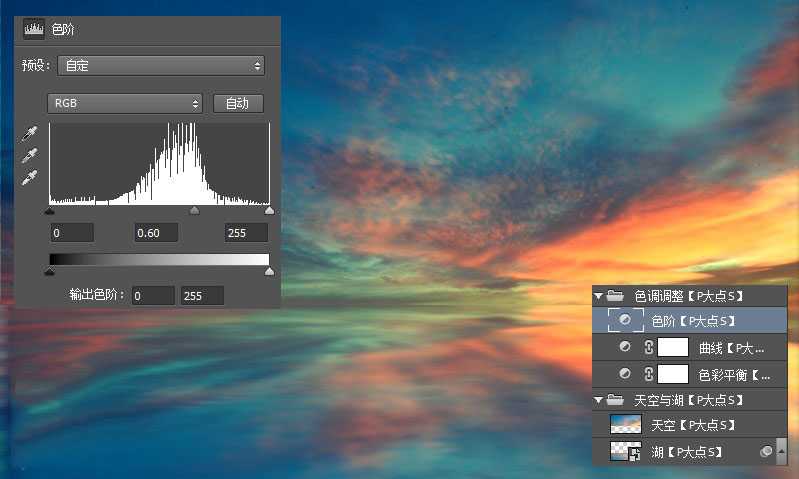Click the white output level slider handle

pos(268,271)
